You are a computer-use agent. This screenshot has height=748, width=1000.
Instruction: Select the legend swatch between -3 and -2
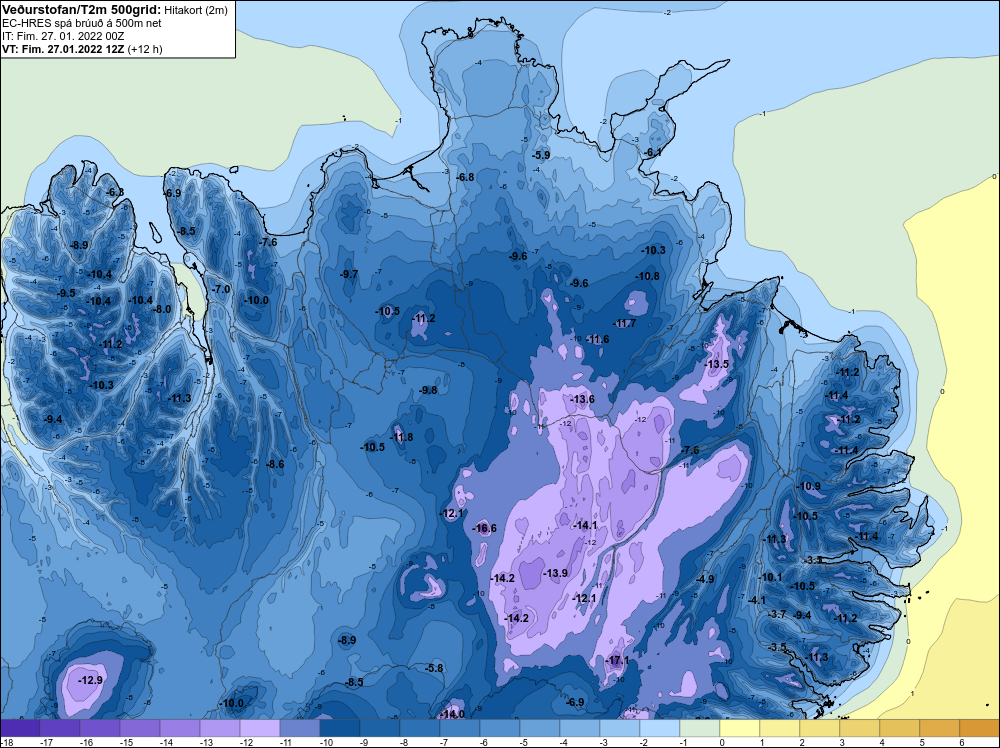point(620,728)
